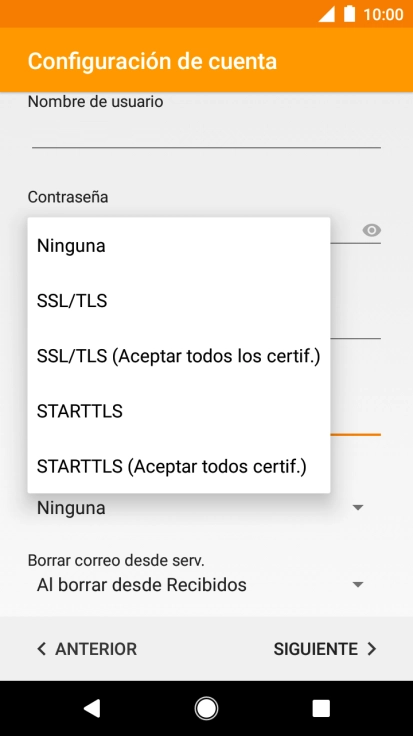Select STARTTLS option
413x736 pixels.
179,411
